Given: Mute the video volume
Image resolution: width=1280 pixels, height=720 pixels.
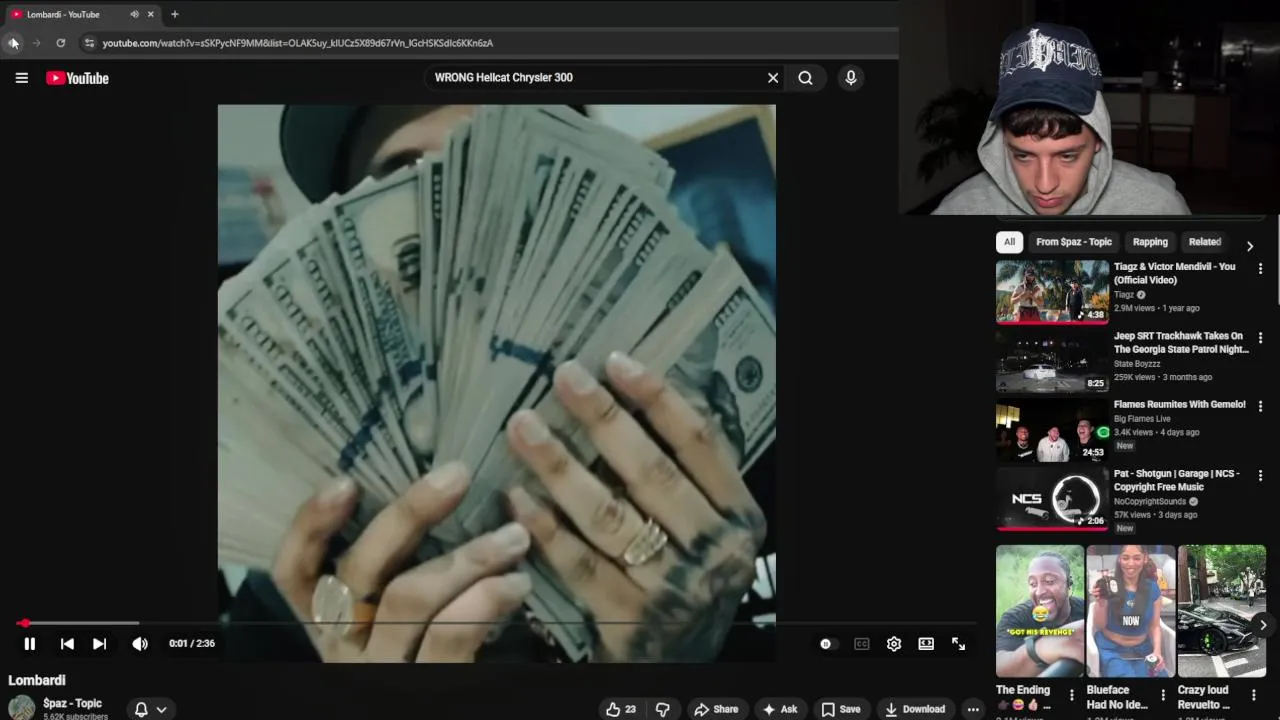Looking at the screenshot, I should pyautogui.click(x=140, y=644).
